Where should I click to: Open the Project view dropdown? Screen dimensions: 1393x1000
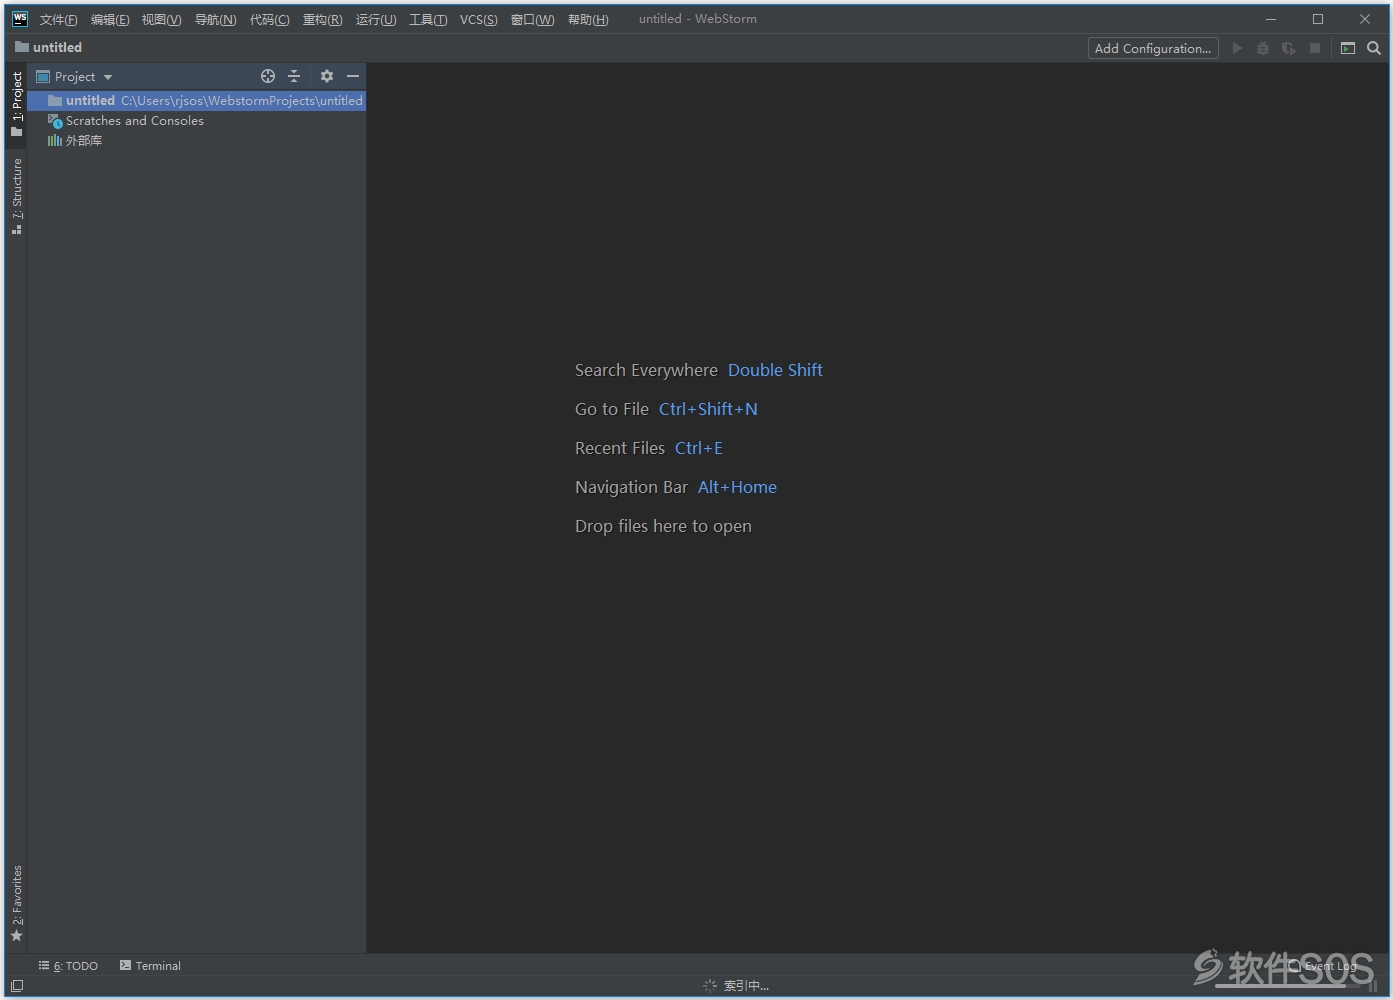[75, 76]
